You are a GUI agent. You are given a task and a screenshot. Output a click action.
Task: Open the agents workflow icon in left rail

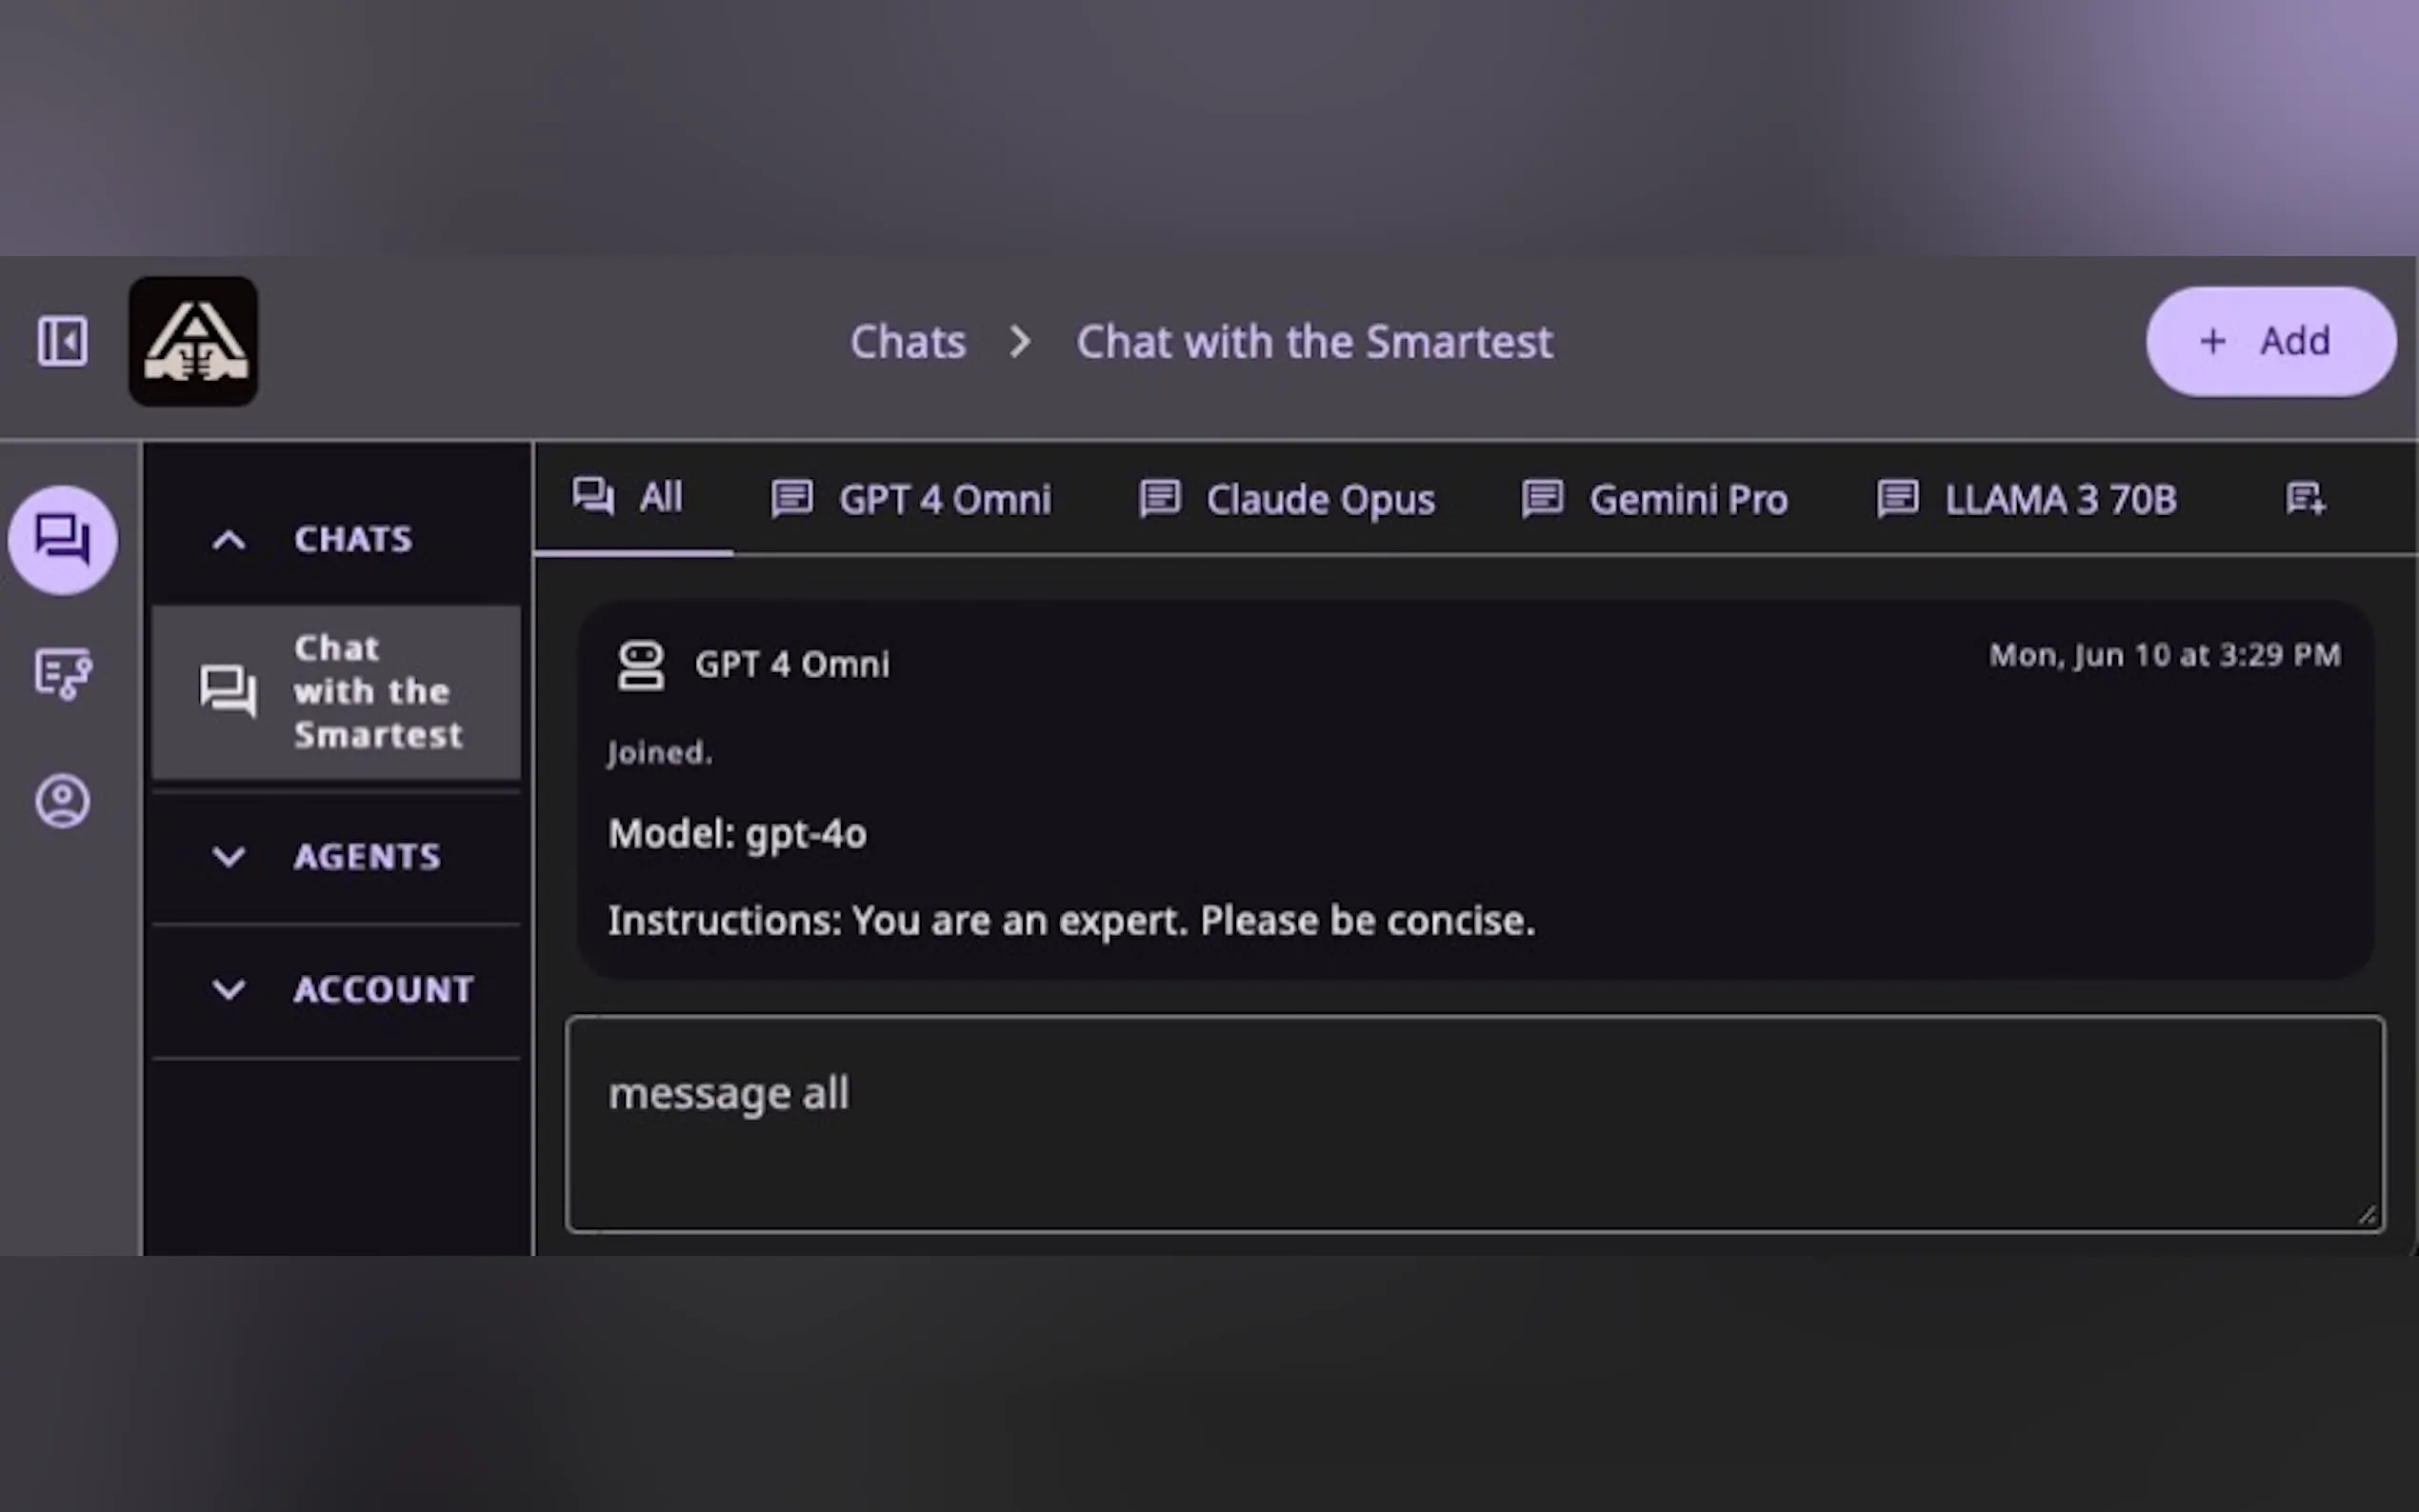tap(62, 673)
